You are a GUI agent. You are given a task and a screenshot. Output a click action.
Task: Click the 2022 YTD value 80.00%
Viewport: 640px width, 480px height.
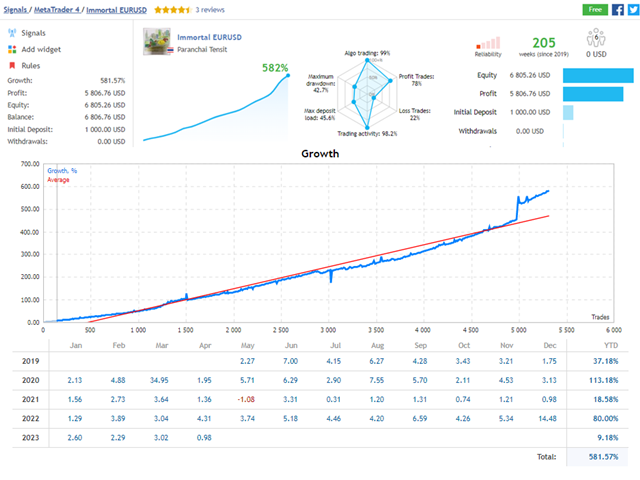point(606,419)
